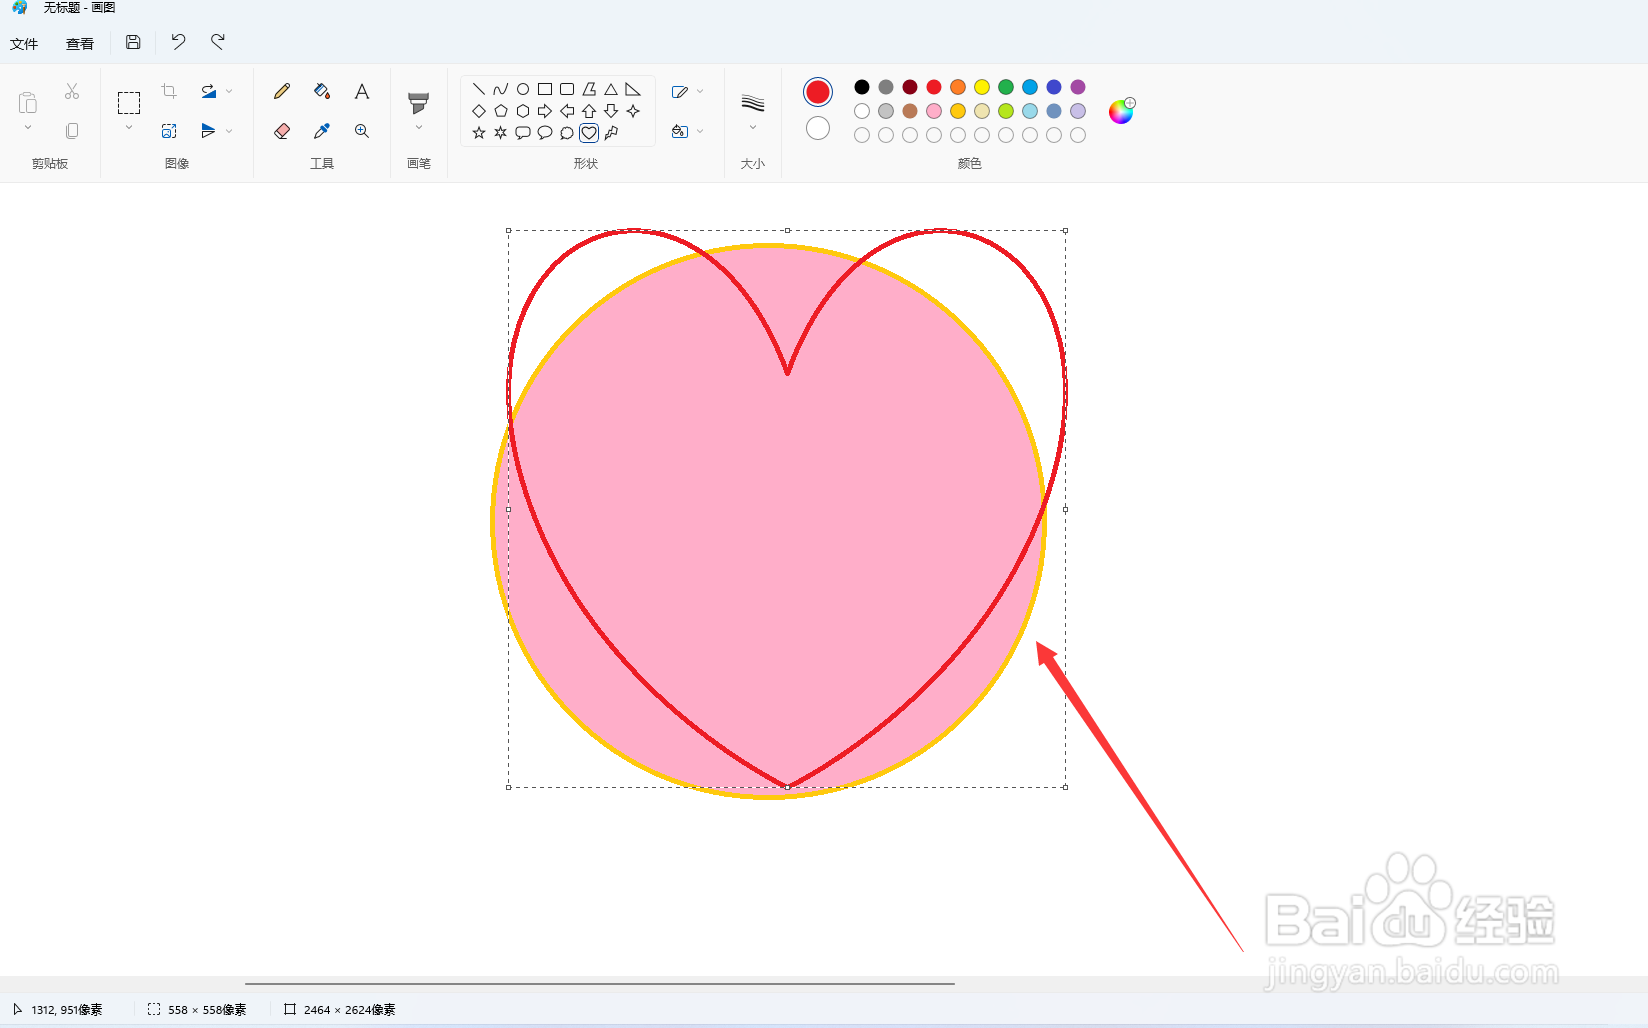This screenshot has height=1028, width=1648.
Task: Select the Crop tool
Action: click(169, 91)
